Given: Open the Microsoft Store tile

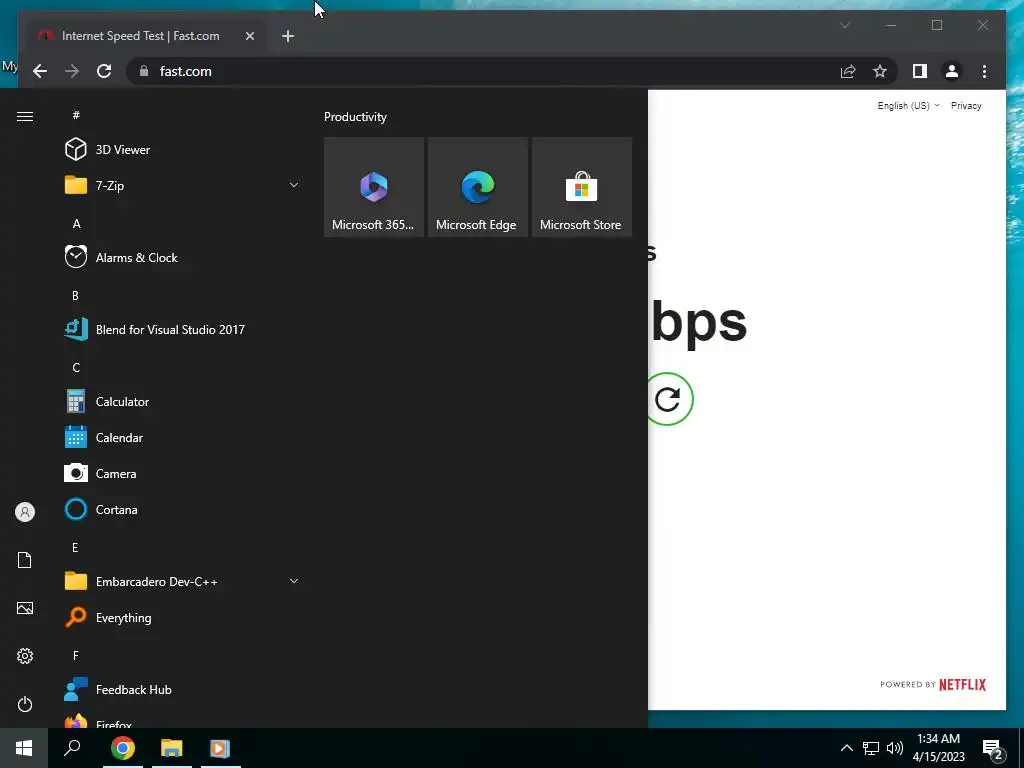Looking at the screenshot, I should 581,187.
